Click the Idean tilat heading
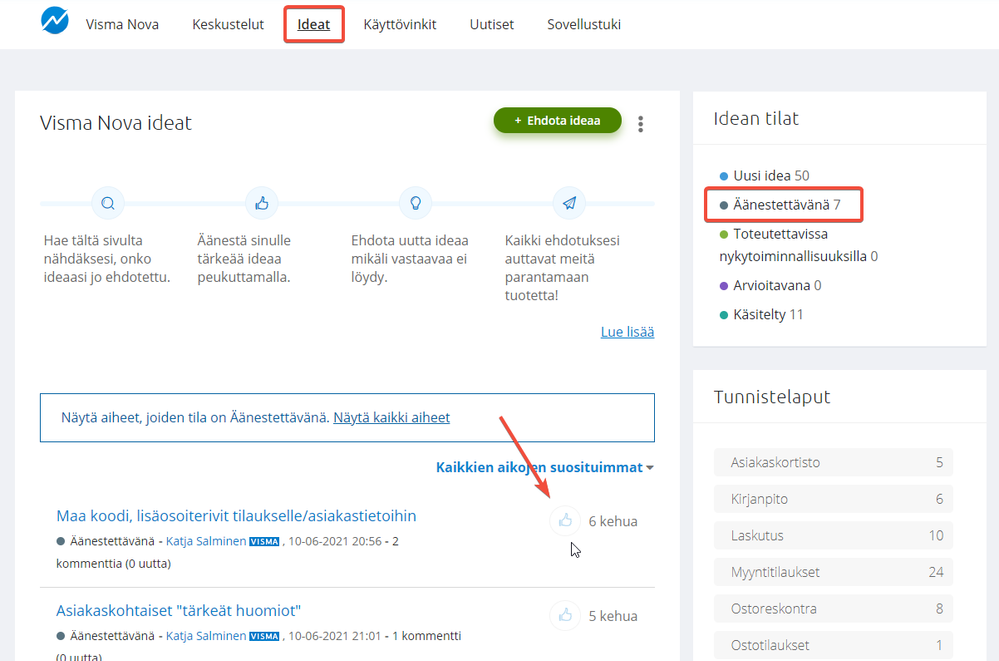Viewport: 999px width, 661px height. (x=756, y=119)
